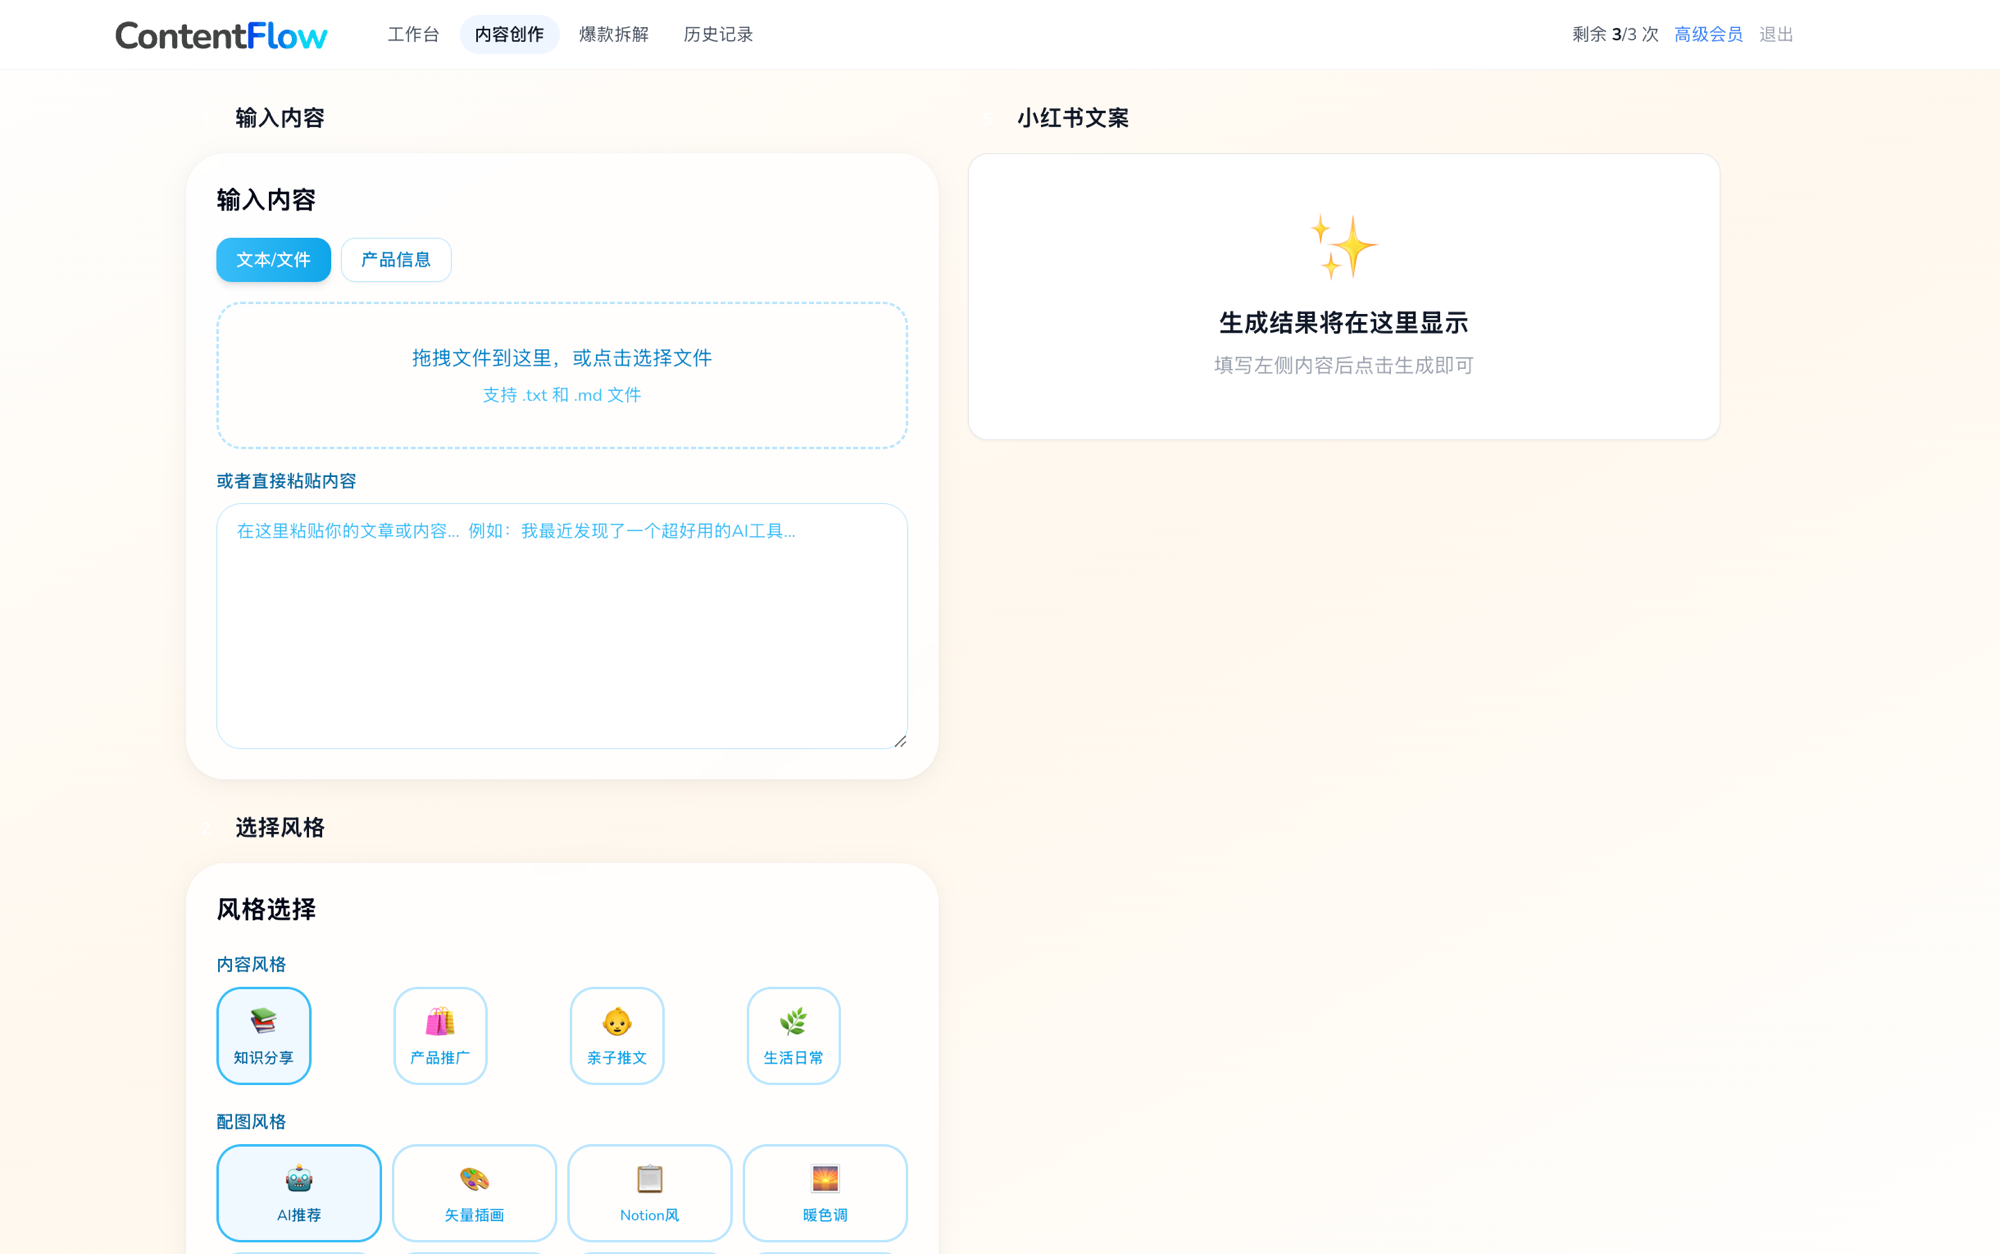Click into the paste content text area
The width and height of the screenshot is (2000, 1254).
(561, 625)
